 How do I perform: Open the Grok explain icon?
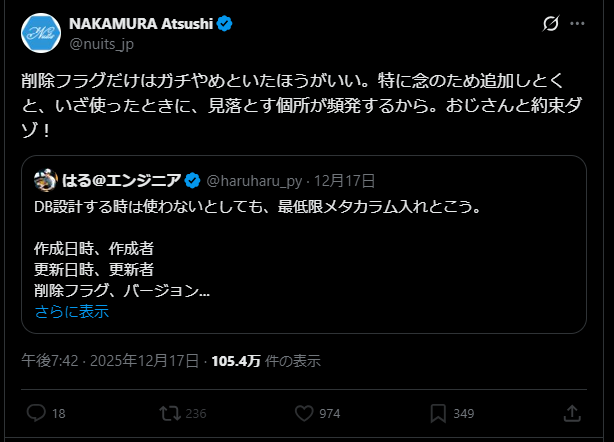[x=549, y=24]
